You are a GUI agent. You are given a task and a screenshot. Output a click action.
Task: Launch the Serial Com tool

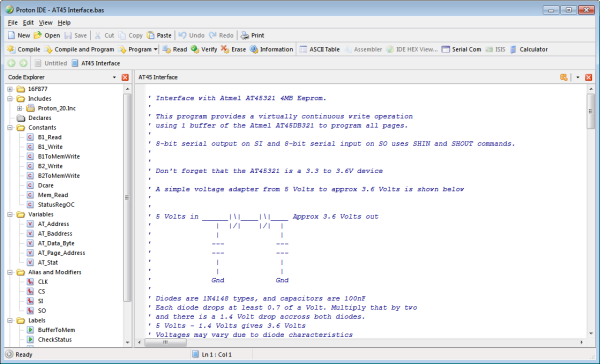pos(461,49)
